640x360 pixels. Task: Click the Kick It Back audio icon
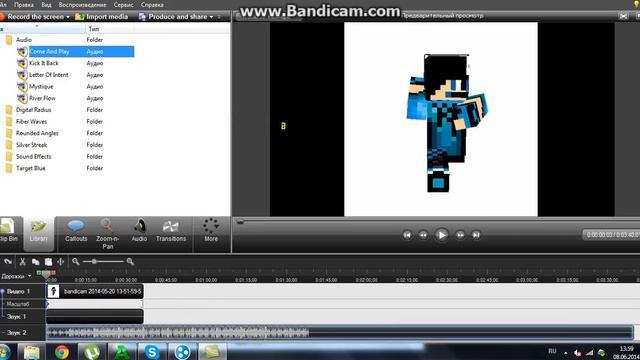coord(22,63)
